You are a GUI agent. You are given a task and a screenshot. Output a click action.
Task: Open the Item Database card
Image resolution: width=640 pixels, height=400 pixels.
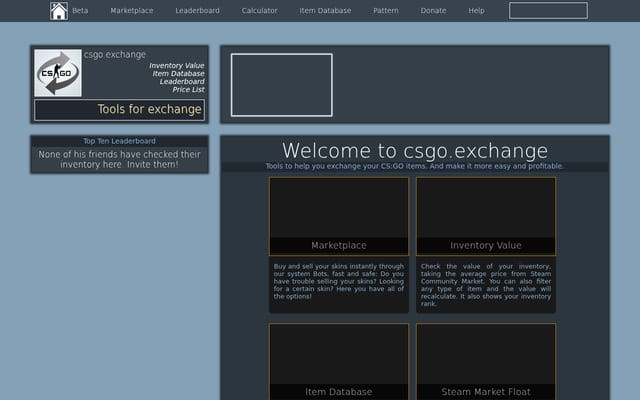339,362
